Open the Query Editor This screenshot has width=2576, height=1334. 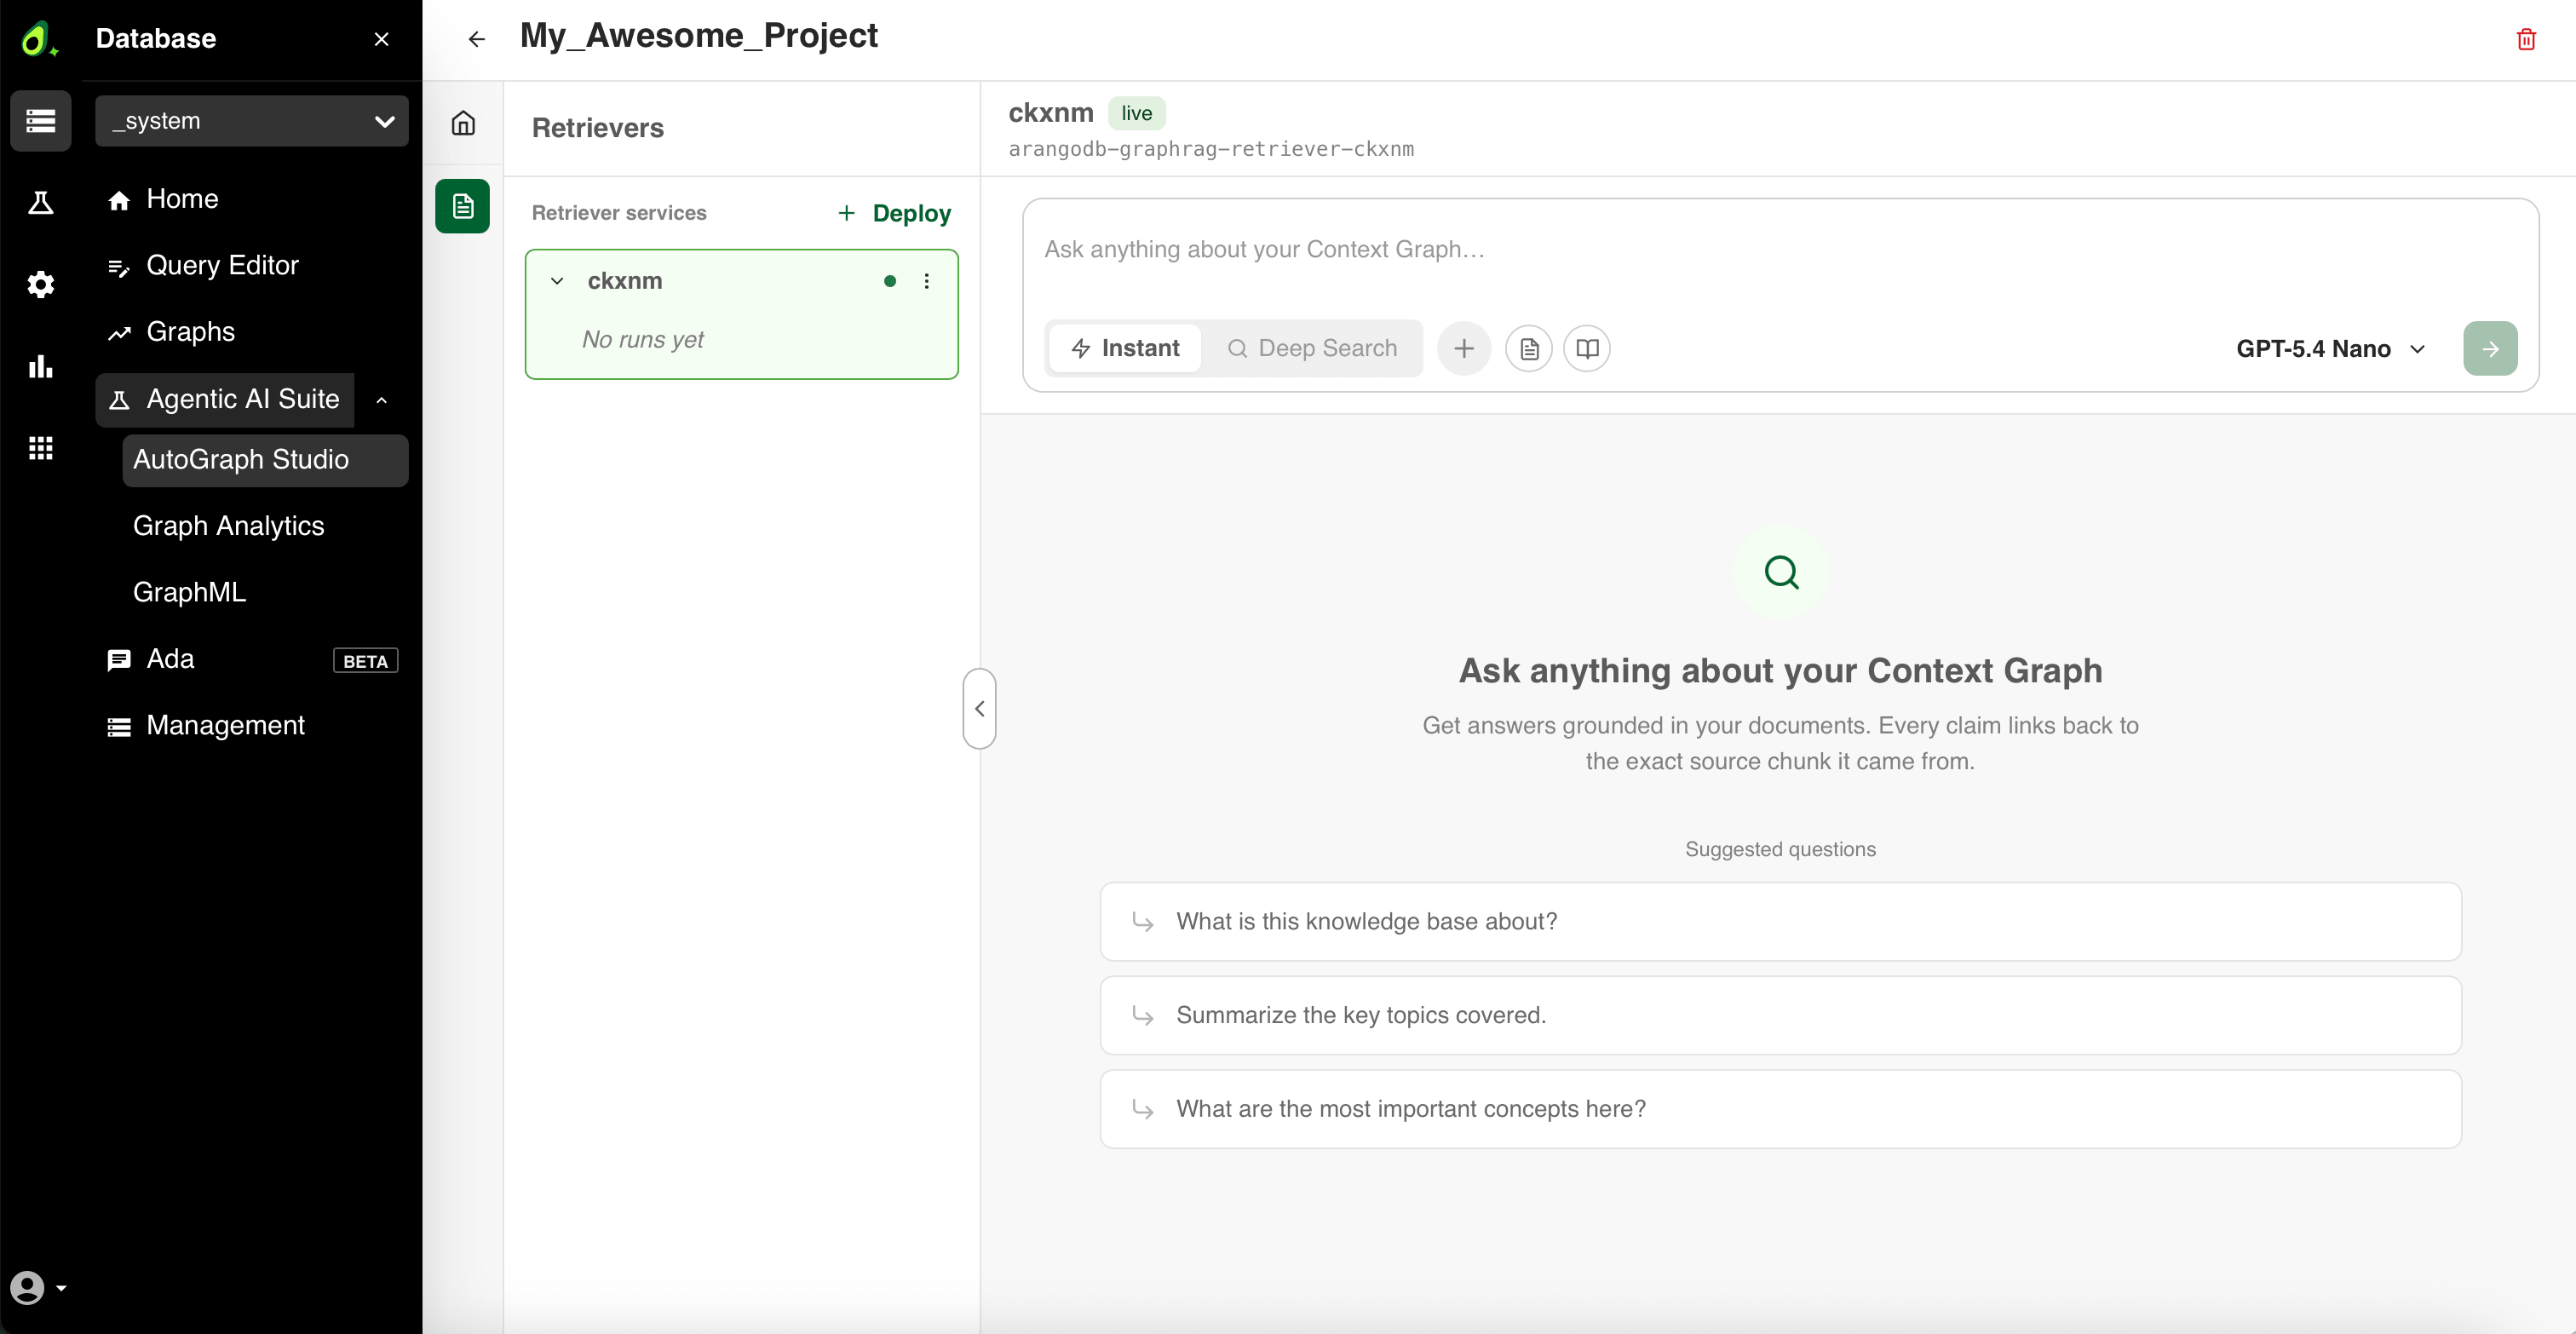coord(252,266)
